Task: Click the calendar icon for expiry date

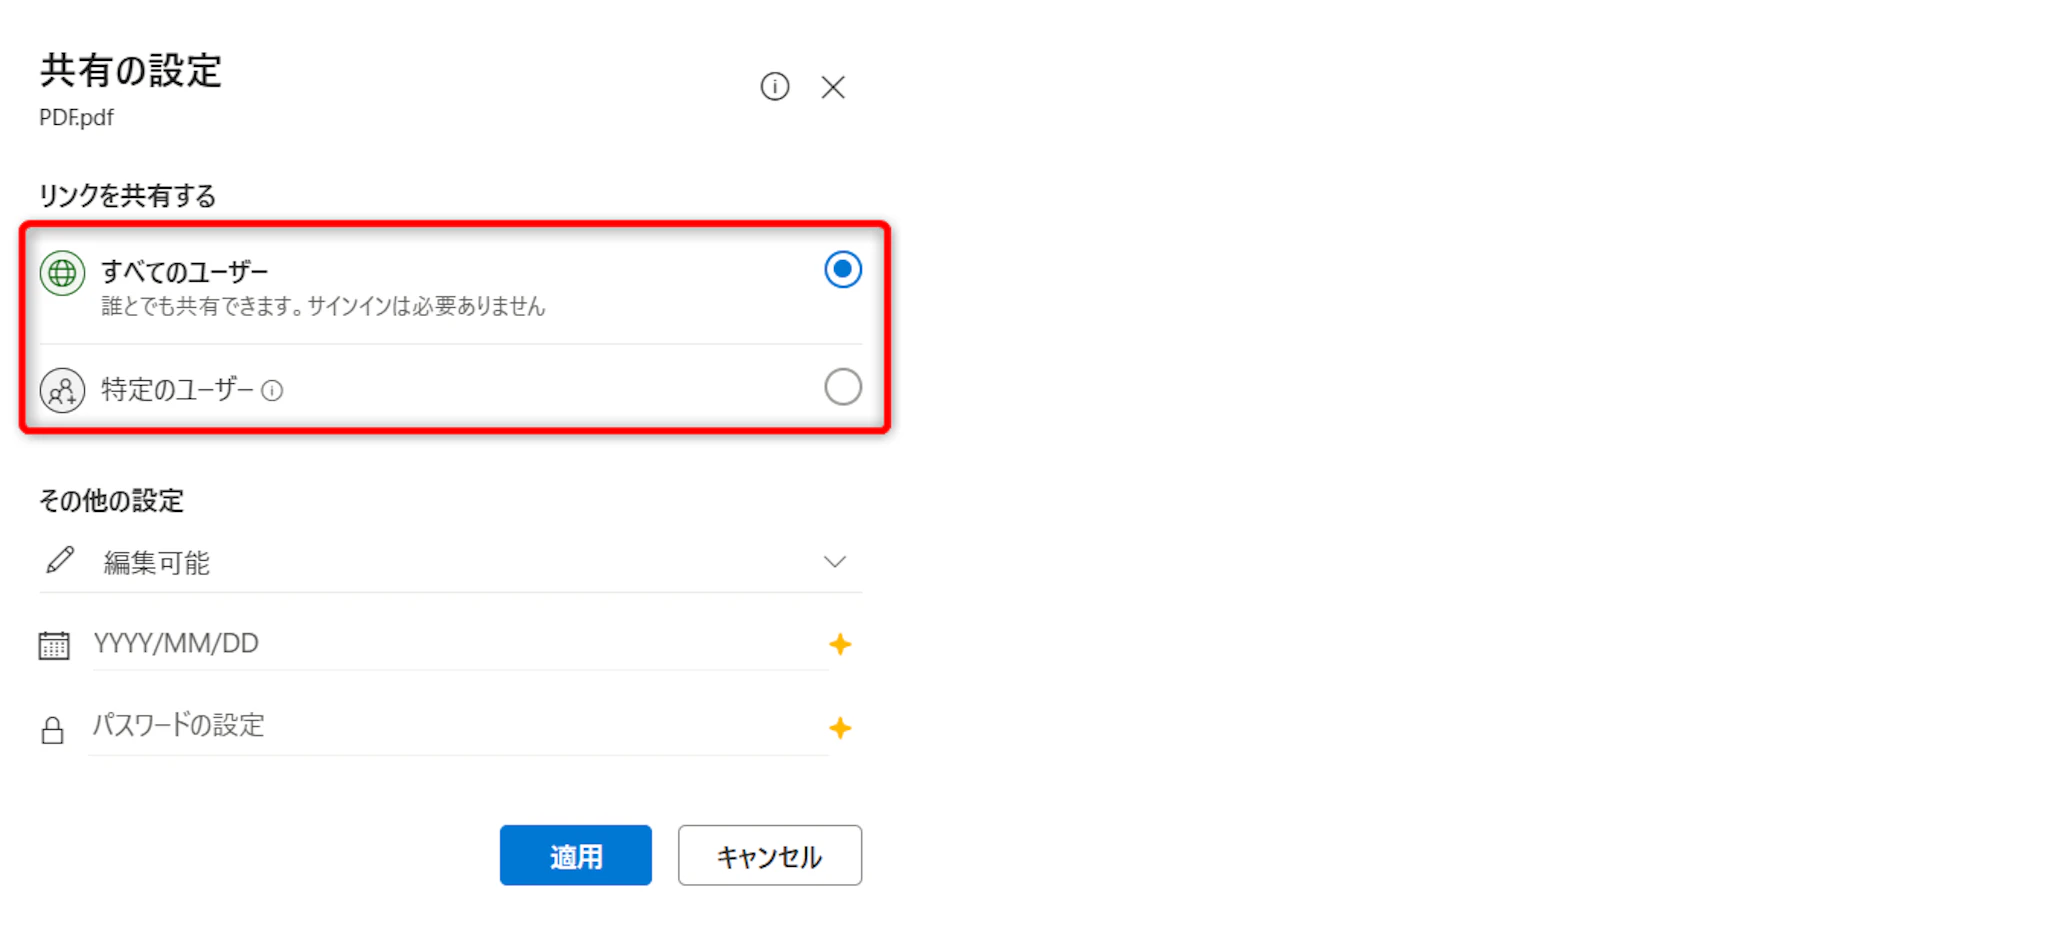Action: tap(54, 645)
